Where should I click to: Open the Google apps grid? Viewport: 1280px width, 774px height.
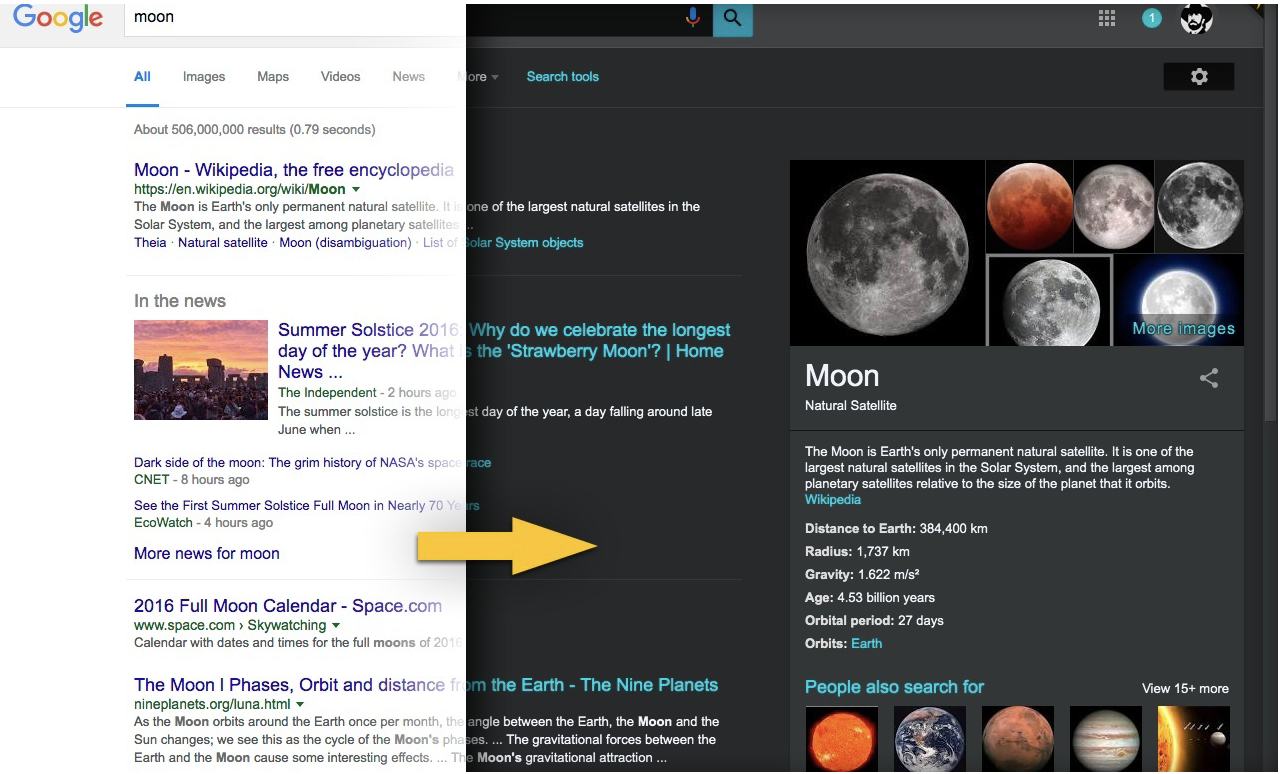1107,19
